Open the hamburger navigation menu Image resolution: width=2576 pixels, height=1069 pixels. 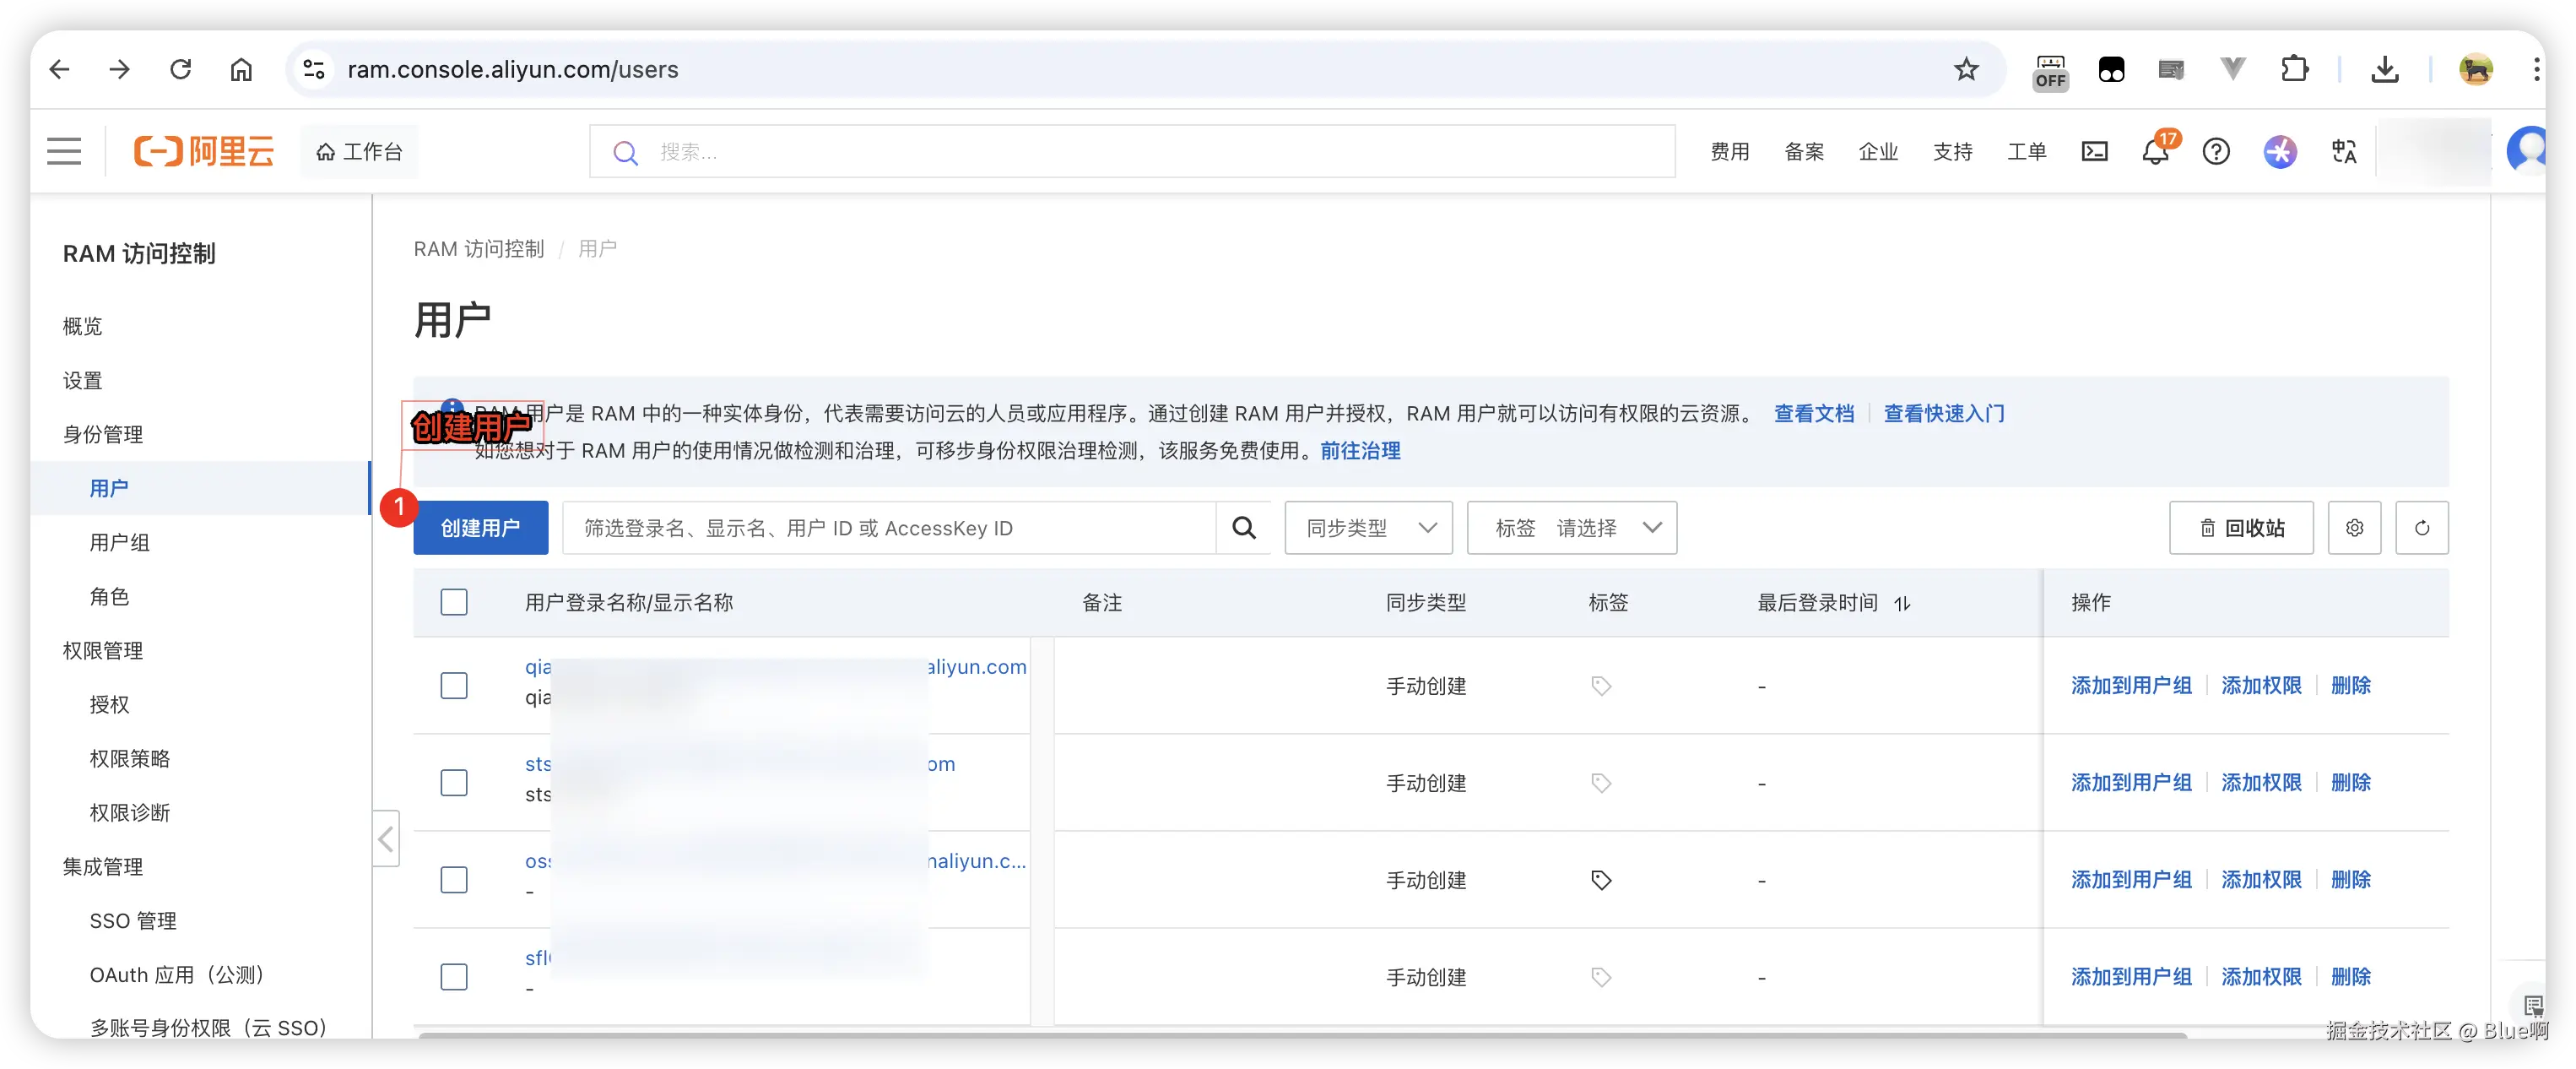pos(64,152)
